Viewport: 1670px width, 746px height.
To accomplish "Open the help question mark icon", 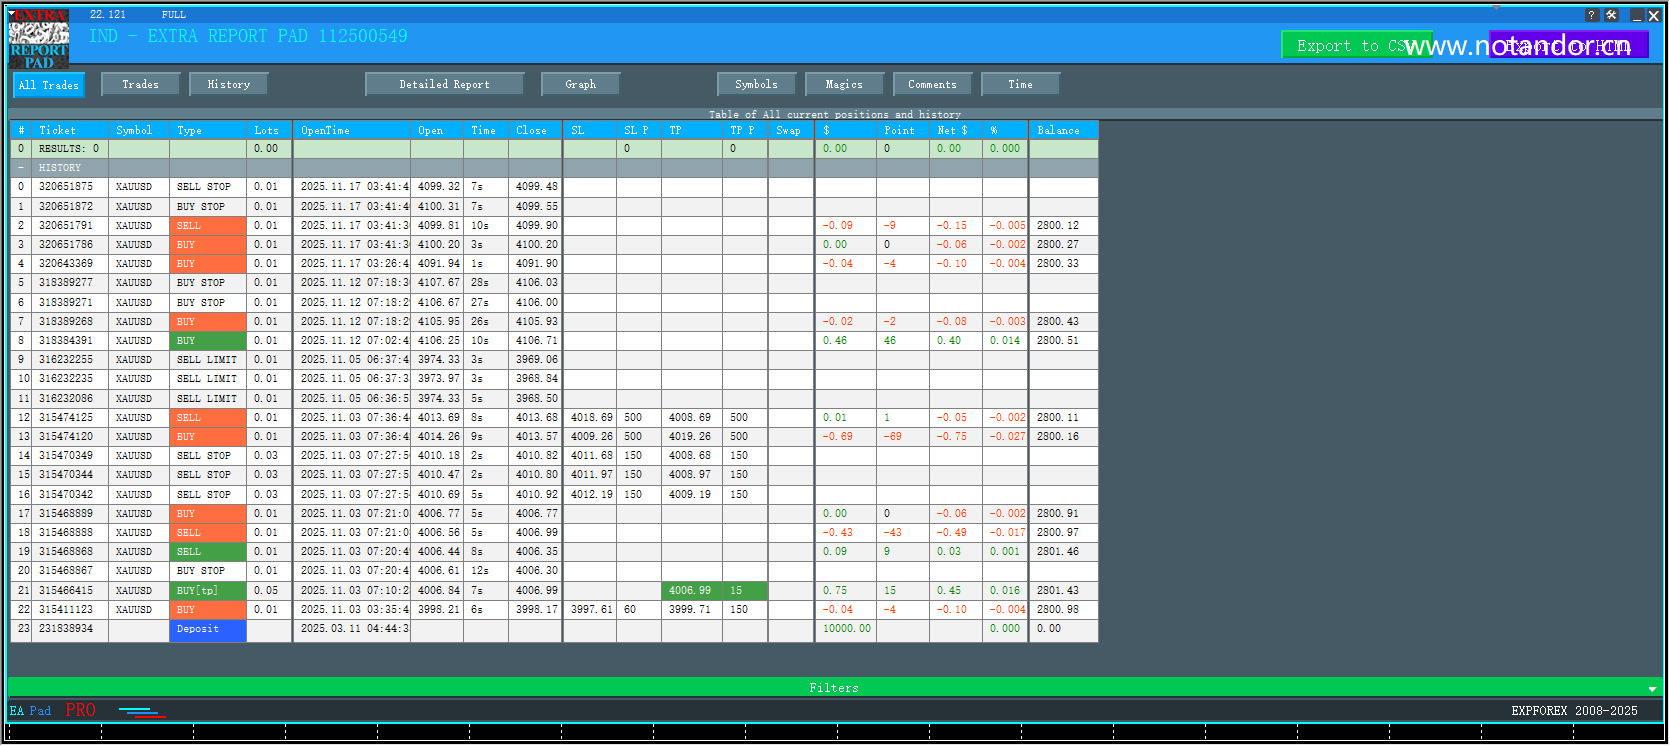I will coord(1592,15).
